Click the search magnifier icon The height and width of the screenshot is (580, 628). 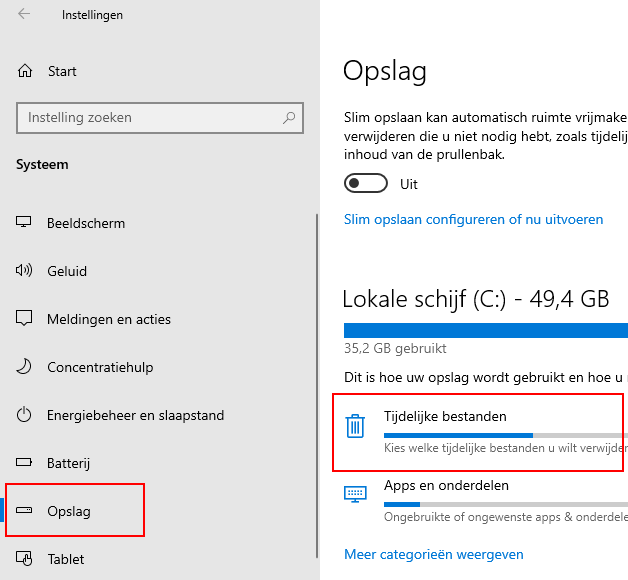point(290,118)
